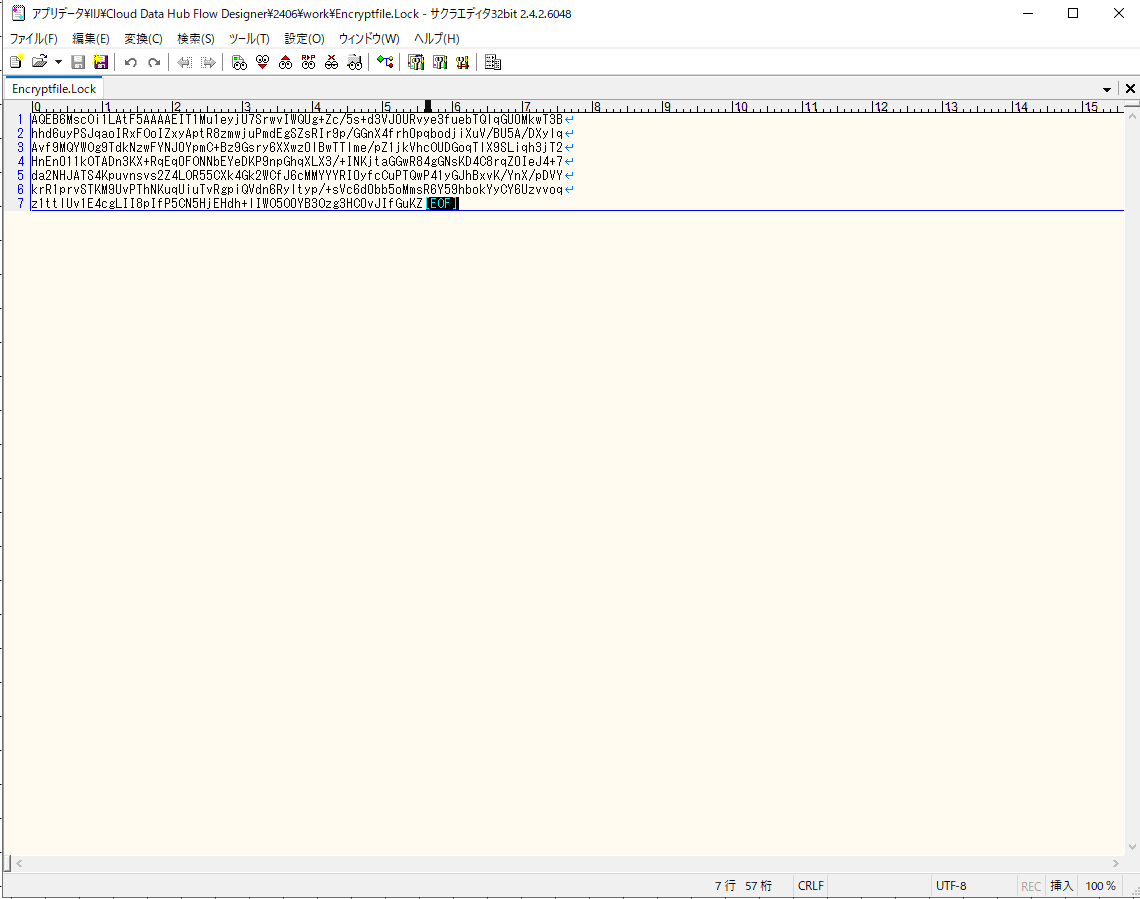This screenshot has height=899, width=1140.
Task: Click the Outline analysis icon
Action: pos(385,62)
